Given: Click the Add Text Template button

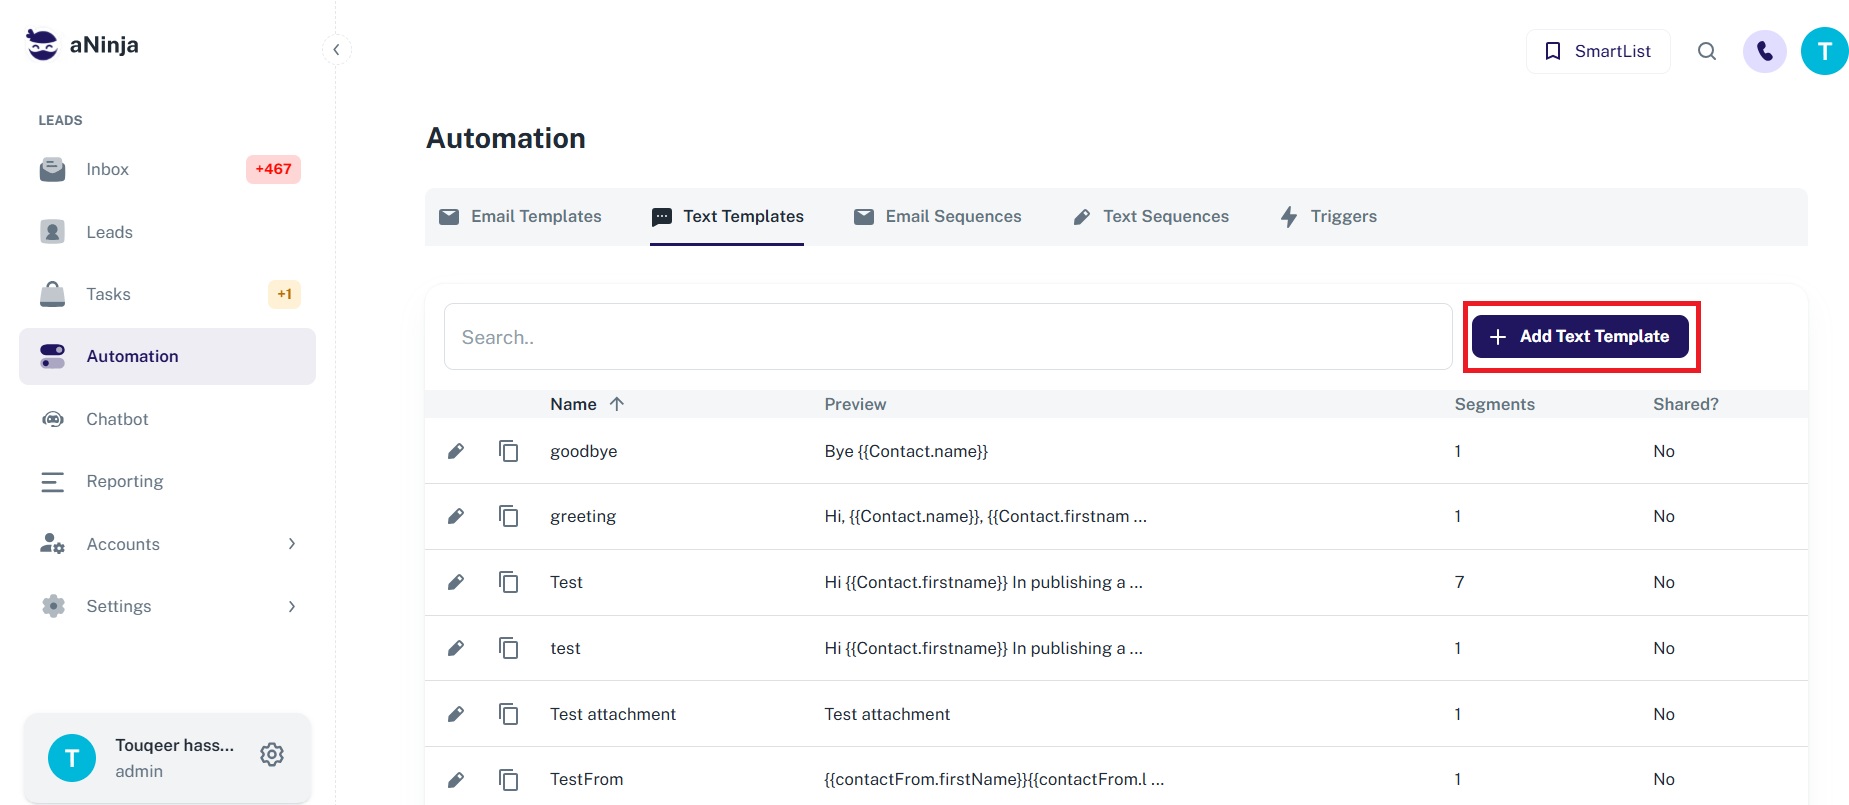Looking at the screenshot, I should click(1580, 337).
